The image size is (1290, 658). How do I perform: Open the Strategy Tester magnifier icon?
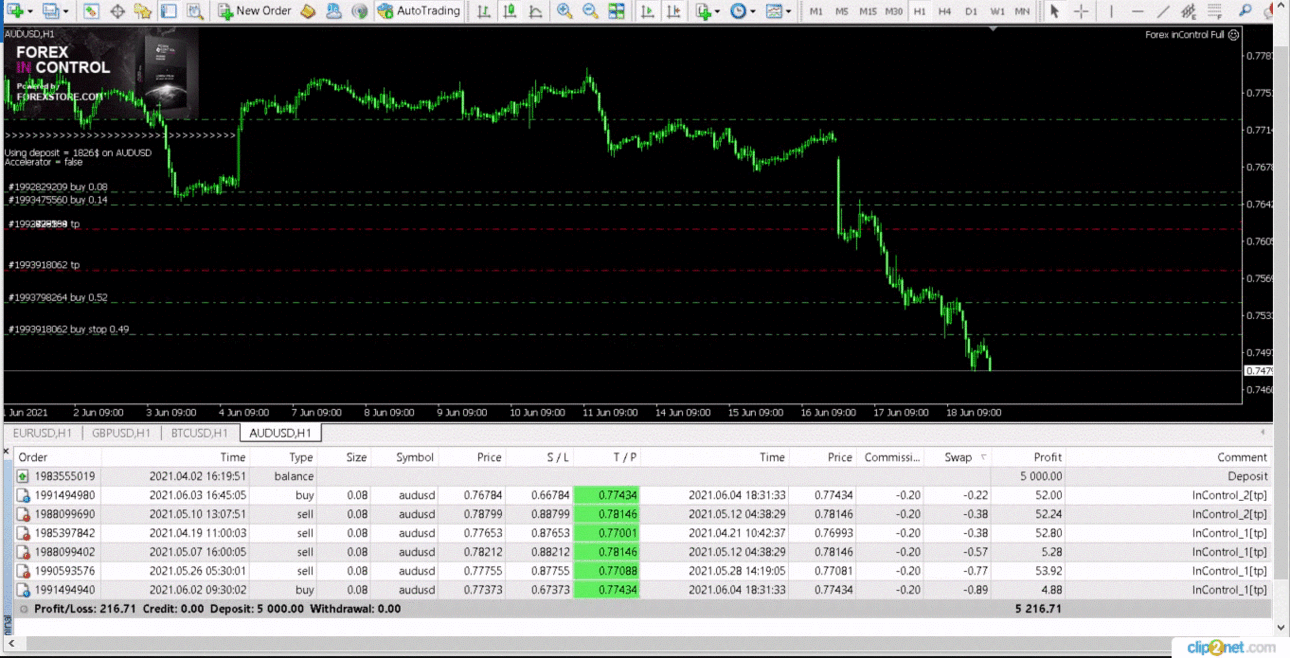pos(195,11)
